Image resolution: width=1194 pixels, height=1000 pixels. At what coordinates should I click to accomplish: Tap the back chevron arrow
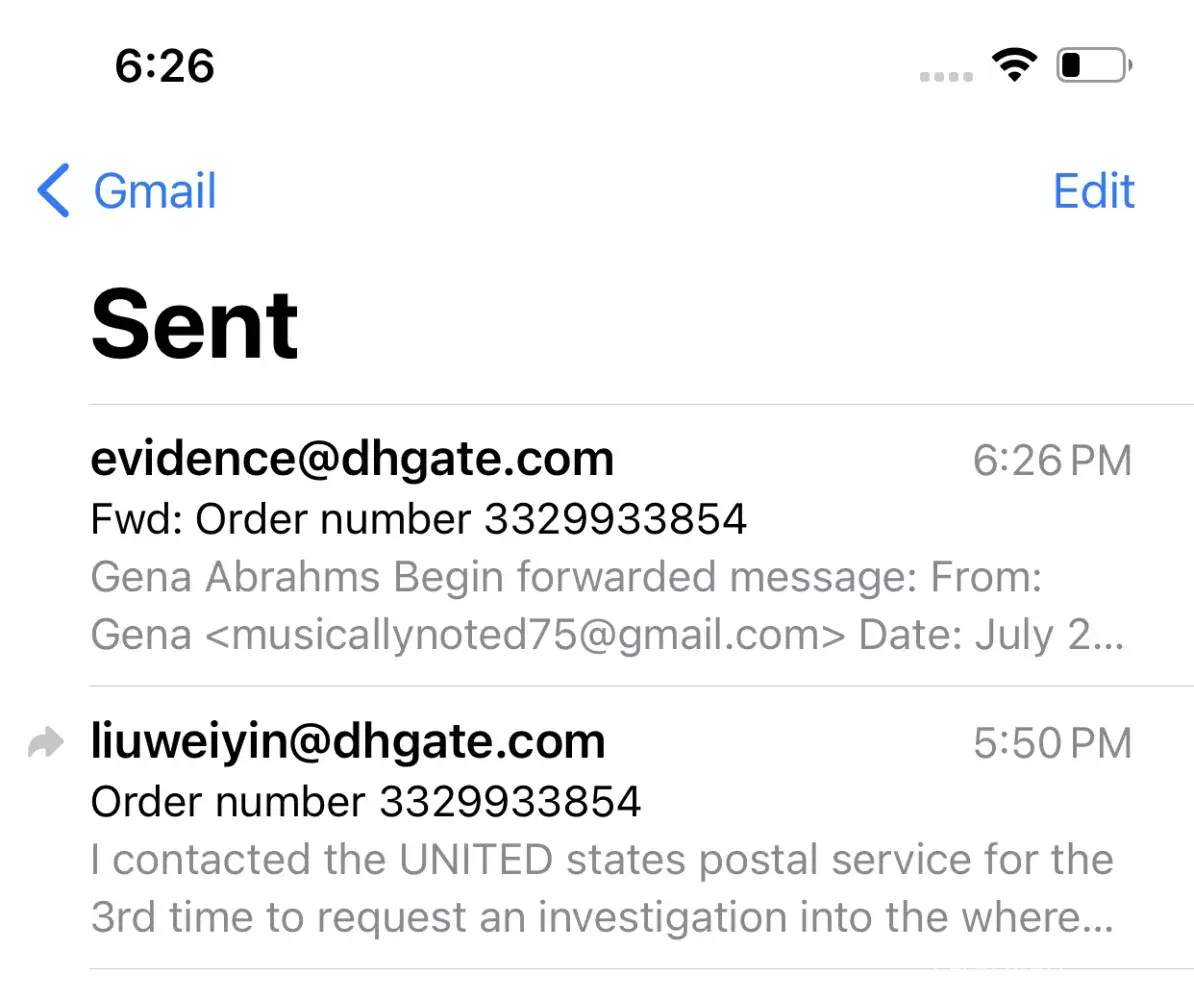point(54,190)
